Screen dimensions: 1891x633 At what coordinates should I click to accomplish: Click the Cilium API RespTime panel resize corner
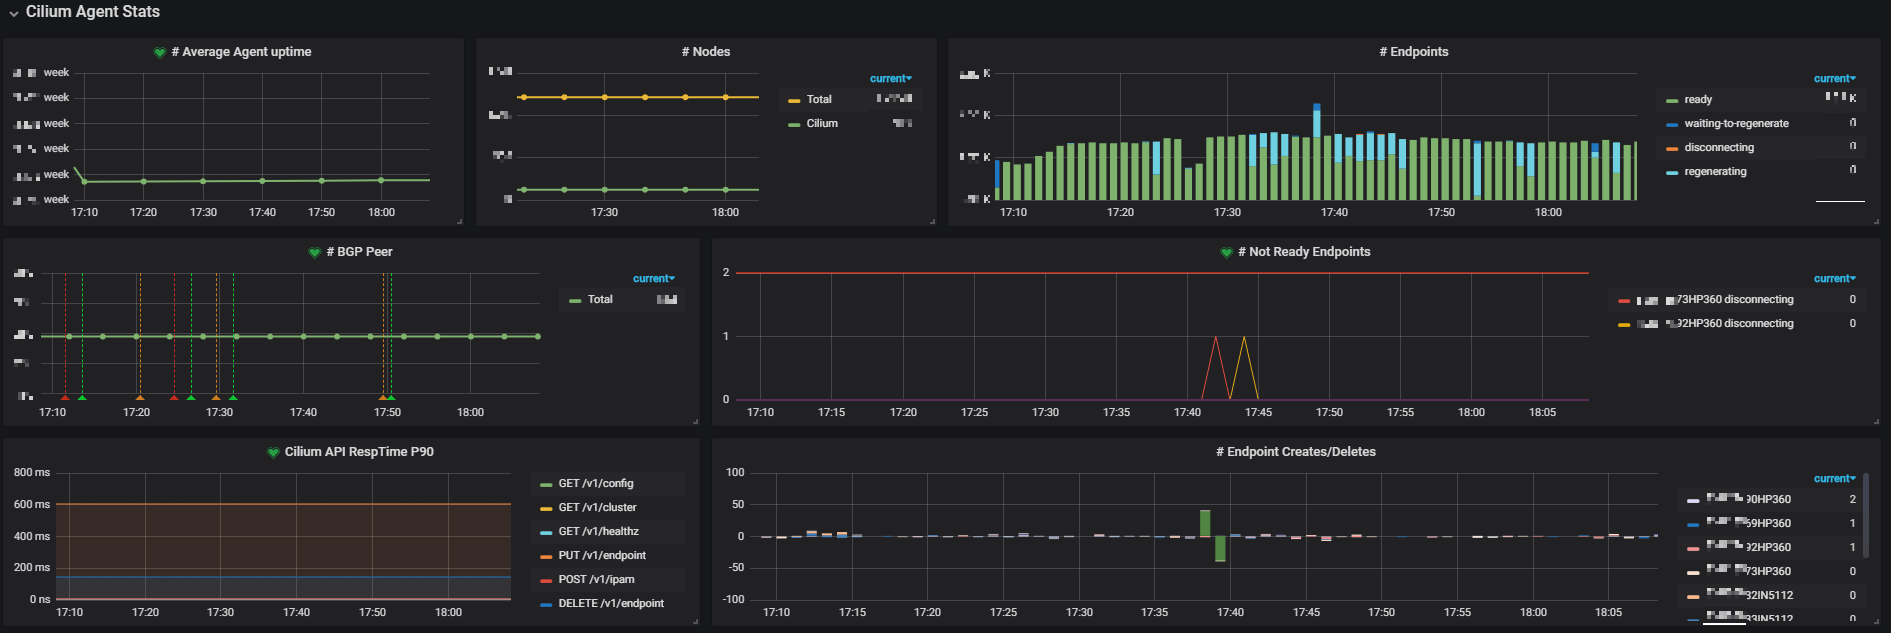tap(695, 621)
